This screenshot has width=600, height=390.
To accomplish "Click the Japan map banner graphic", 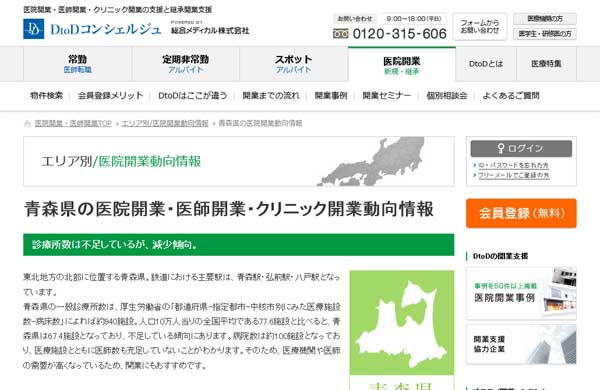I will pyautogui.click(x=370, y=162).
